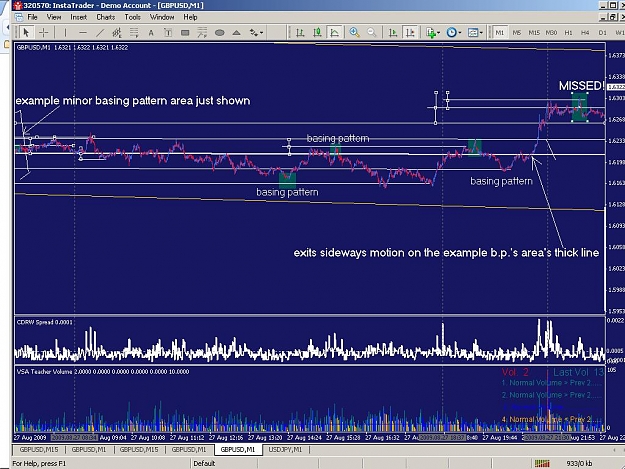Image resolution: width=625 pixels, height=469 pixels.
Task: Expand the indicators list dropdown arrow
Action: pos(438,33)
